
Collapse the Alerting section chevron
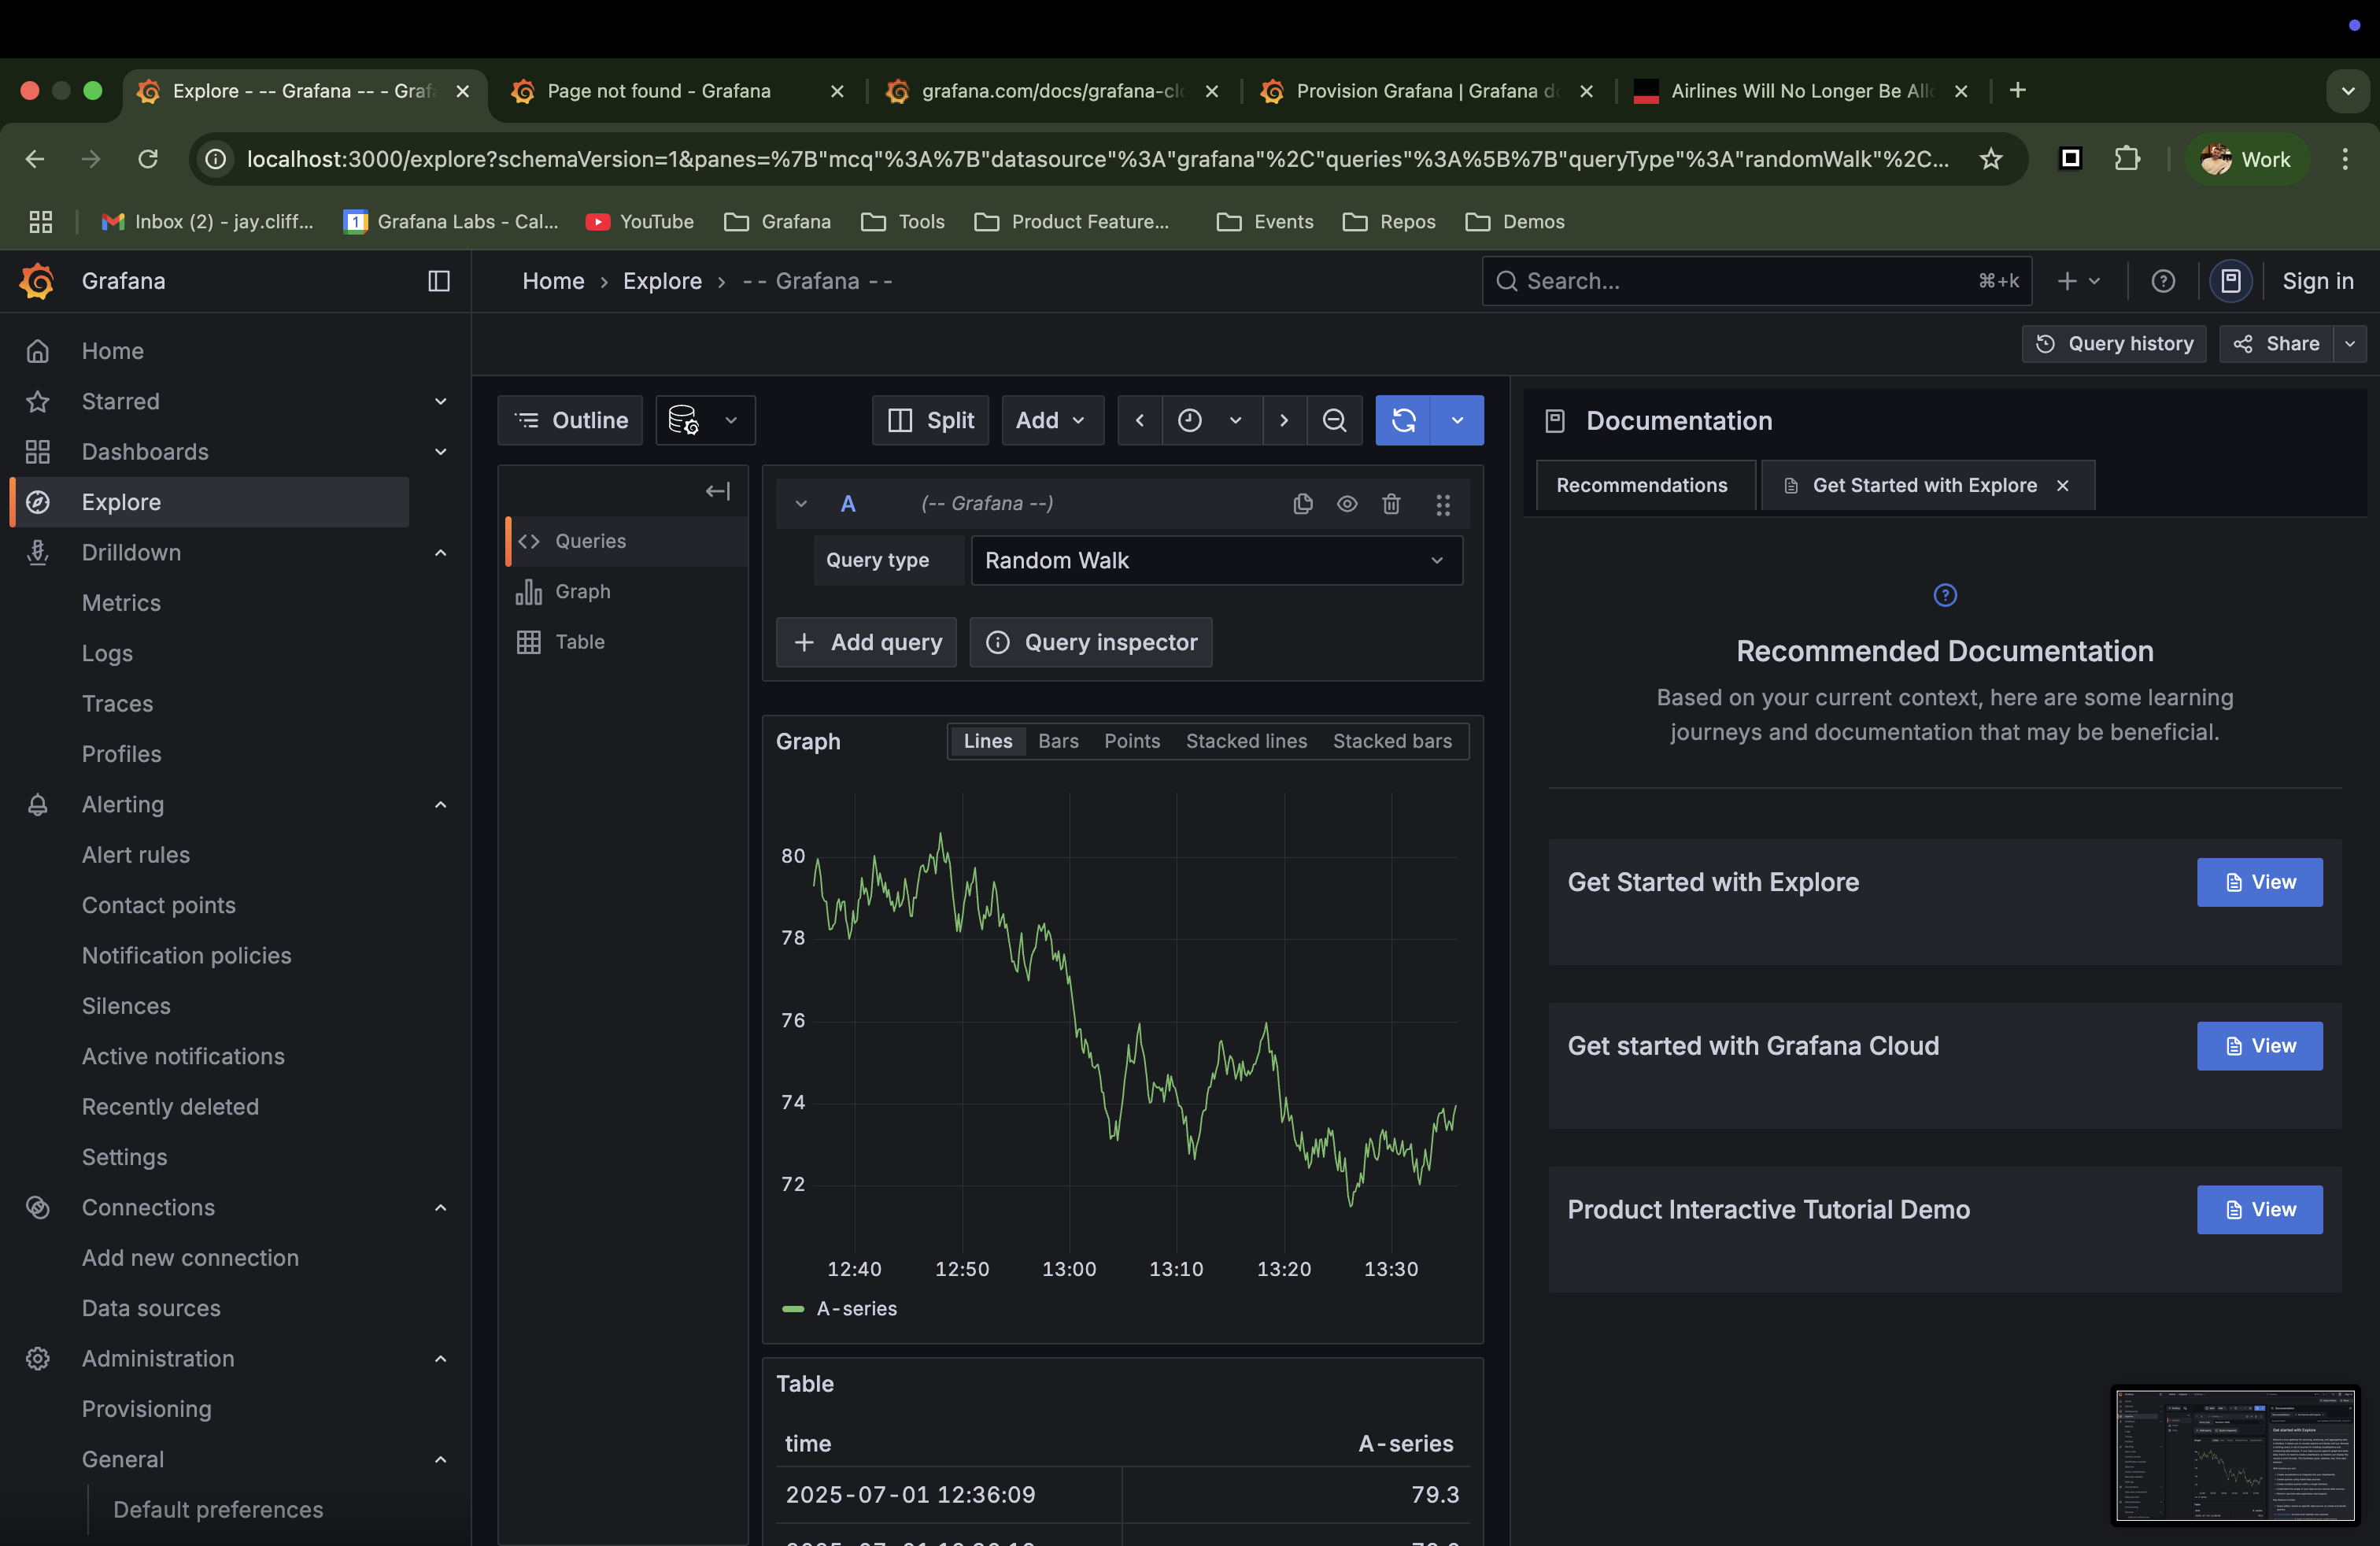tap(441, 804)
